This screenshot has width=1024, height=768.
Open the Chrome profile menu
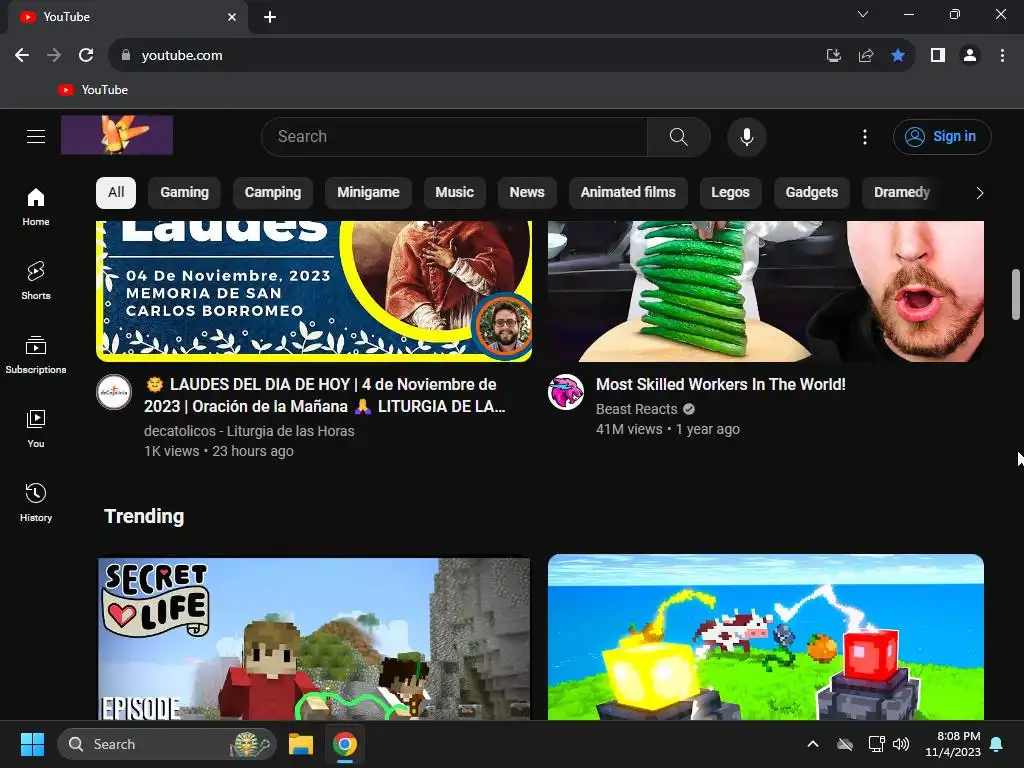click(x=970, y=56)
